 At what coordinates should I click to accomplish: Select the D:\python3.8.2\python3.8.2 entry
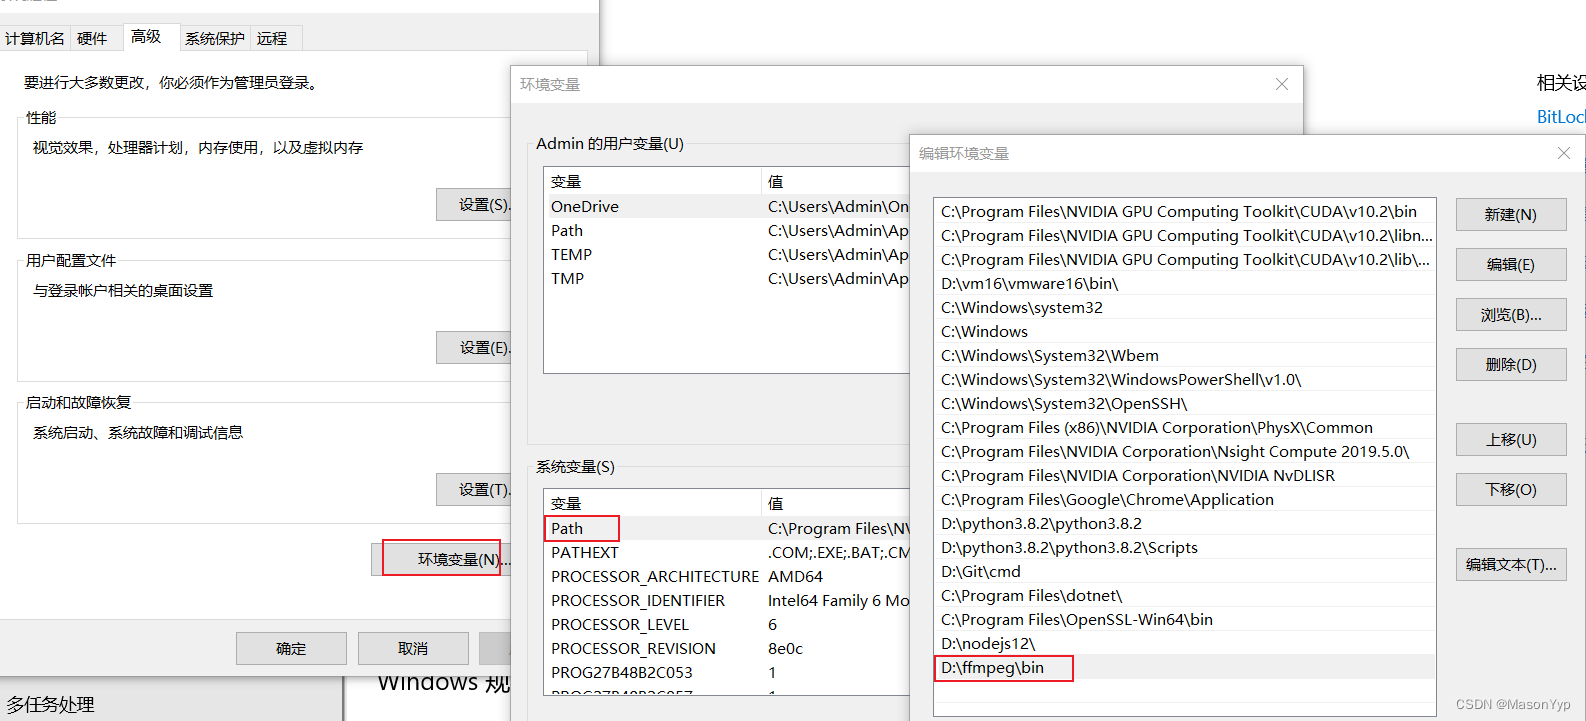click(1185, 523)
